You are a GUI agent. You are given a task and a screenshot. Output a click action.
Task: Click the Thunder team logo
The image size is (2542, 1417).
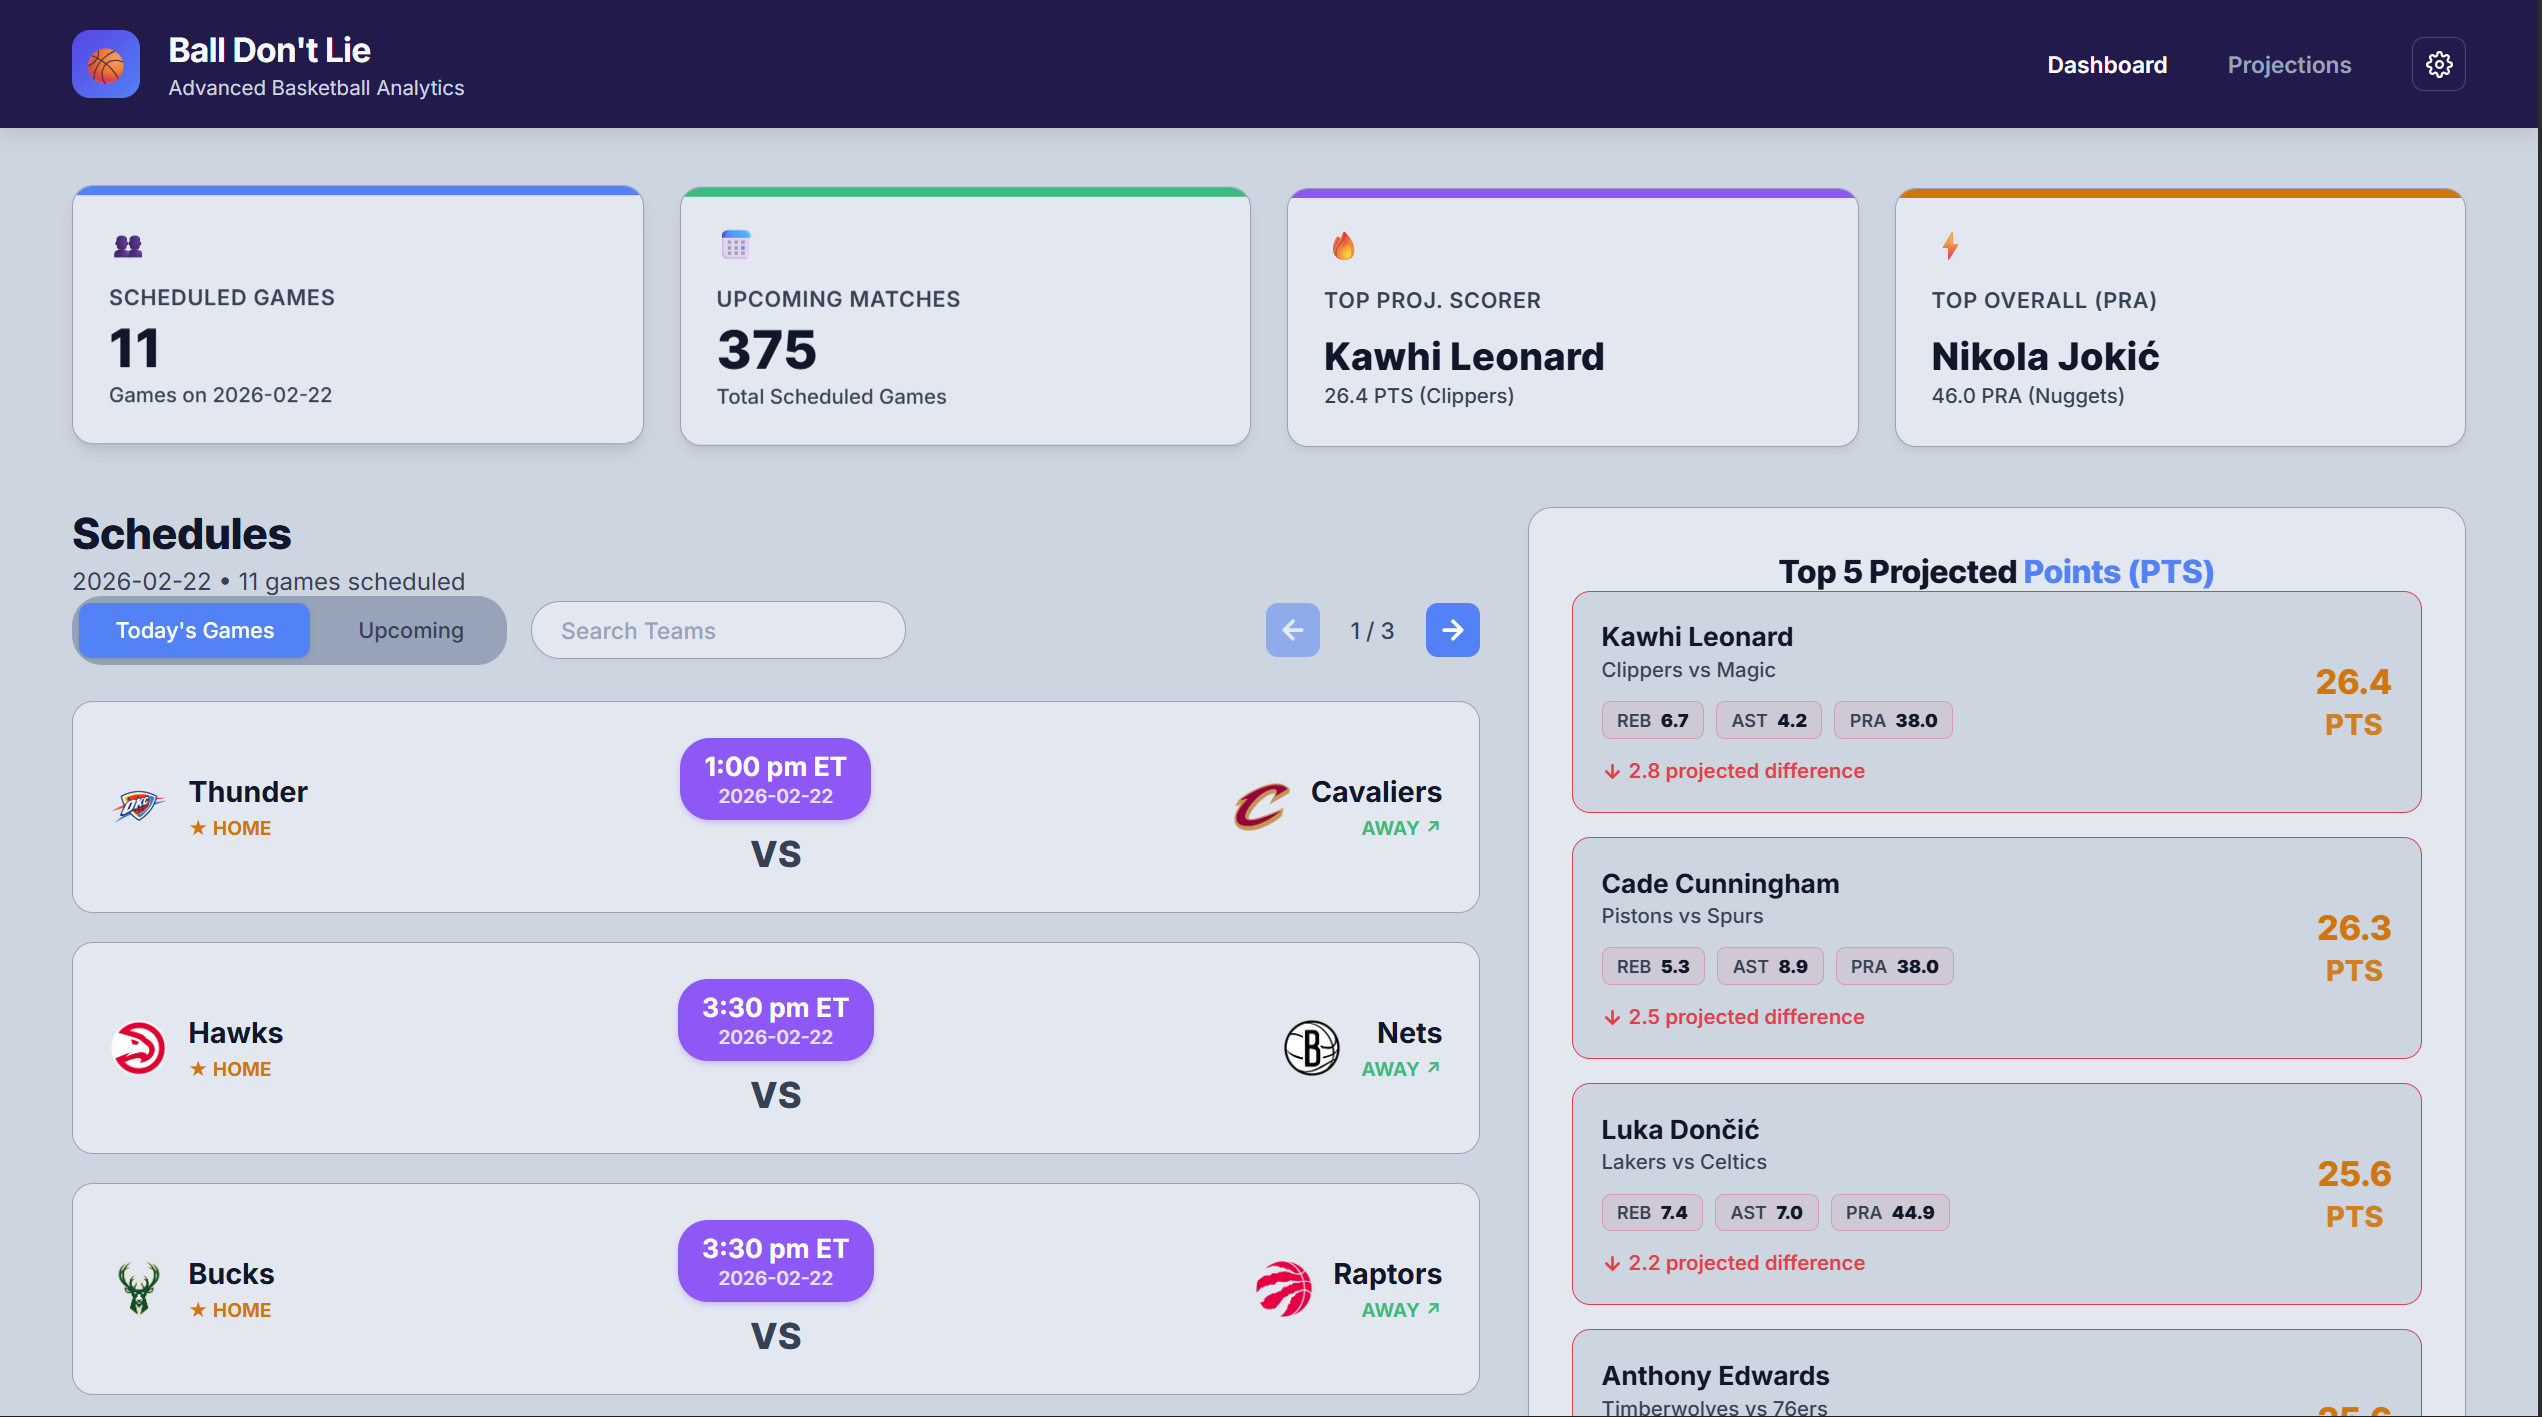point(138,805)
